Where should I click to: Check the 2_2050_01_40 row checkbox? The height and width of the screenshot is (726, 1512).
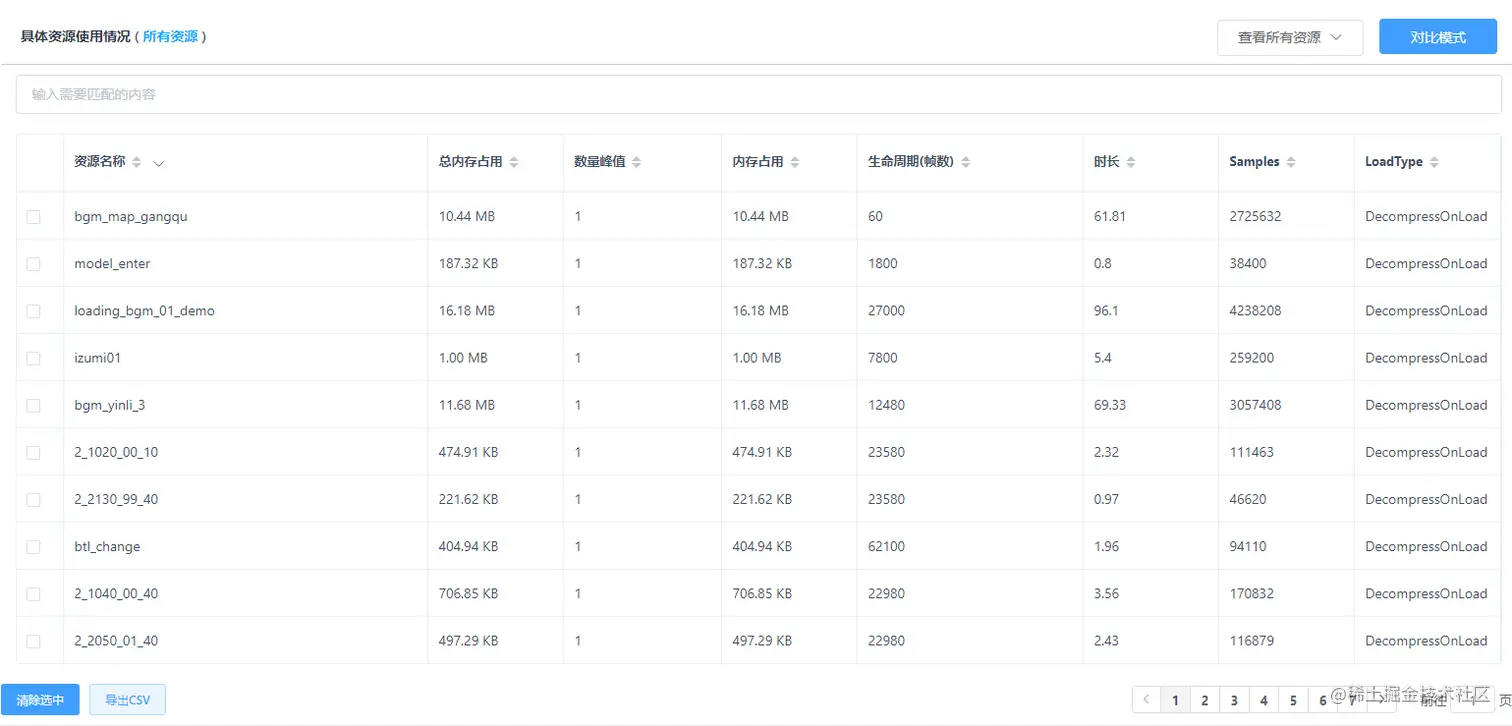click(x=33, y=641)
